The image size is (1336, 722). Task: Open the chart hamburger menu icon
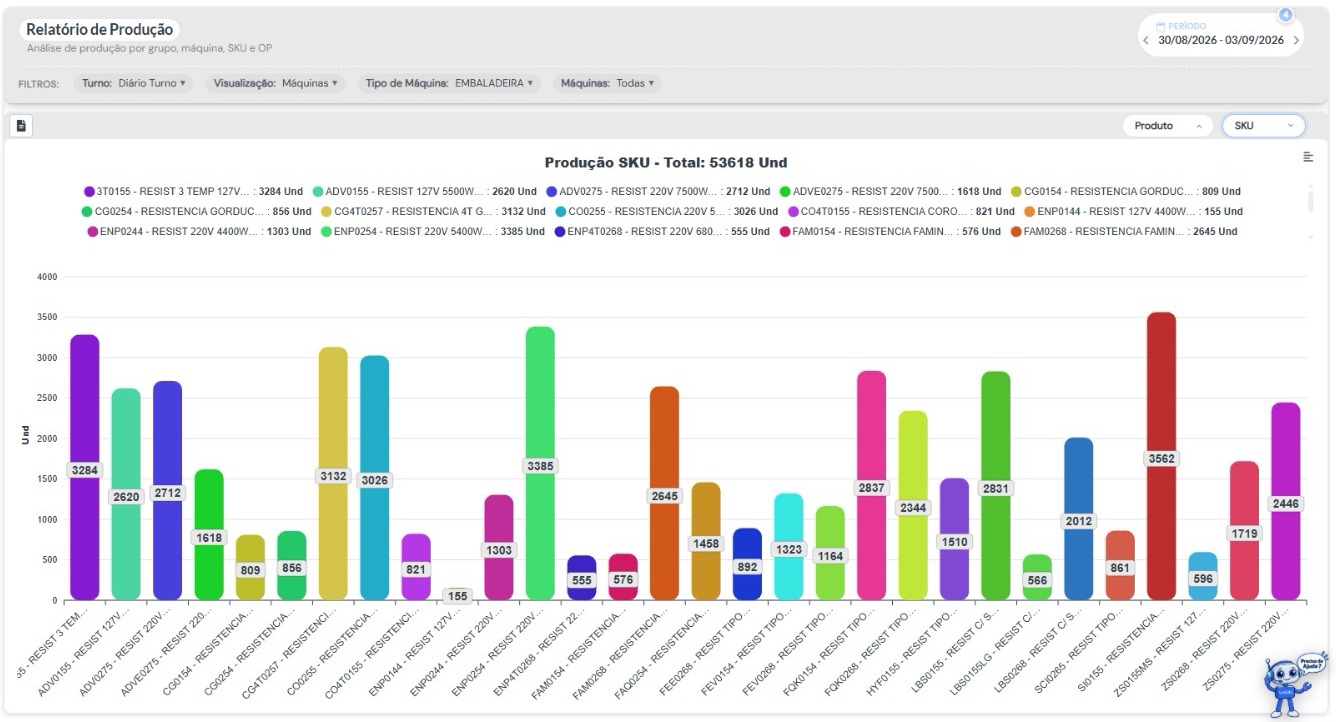click(1308, 157)
